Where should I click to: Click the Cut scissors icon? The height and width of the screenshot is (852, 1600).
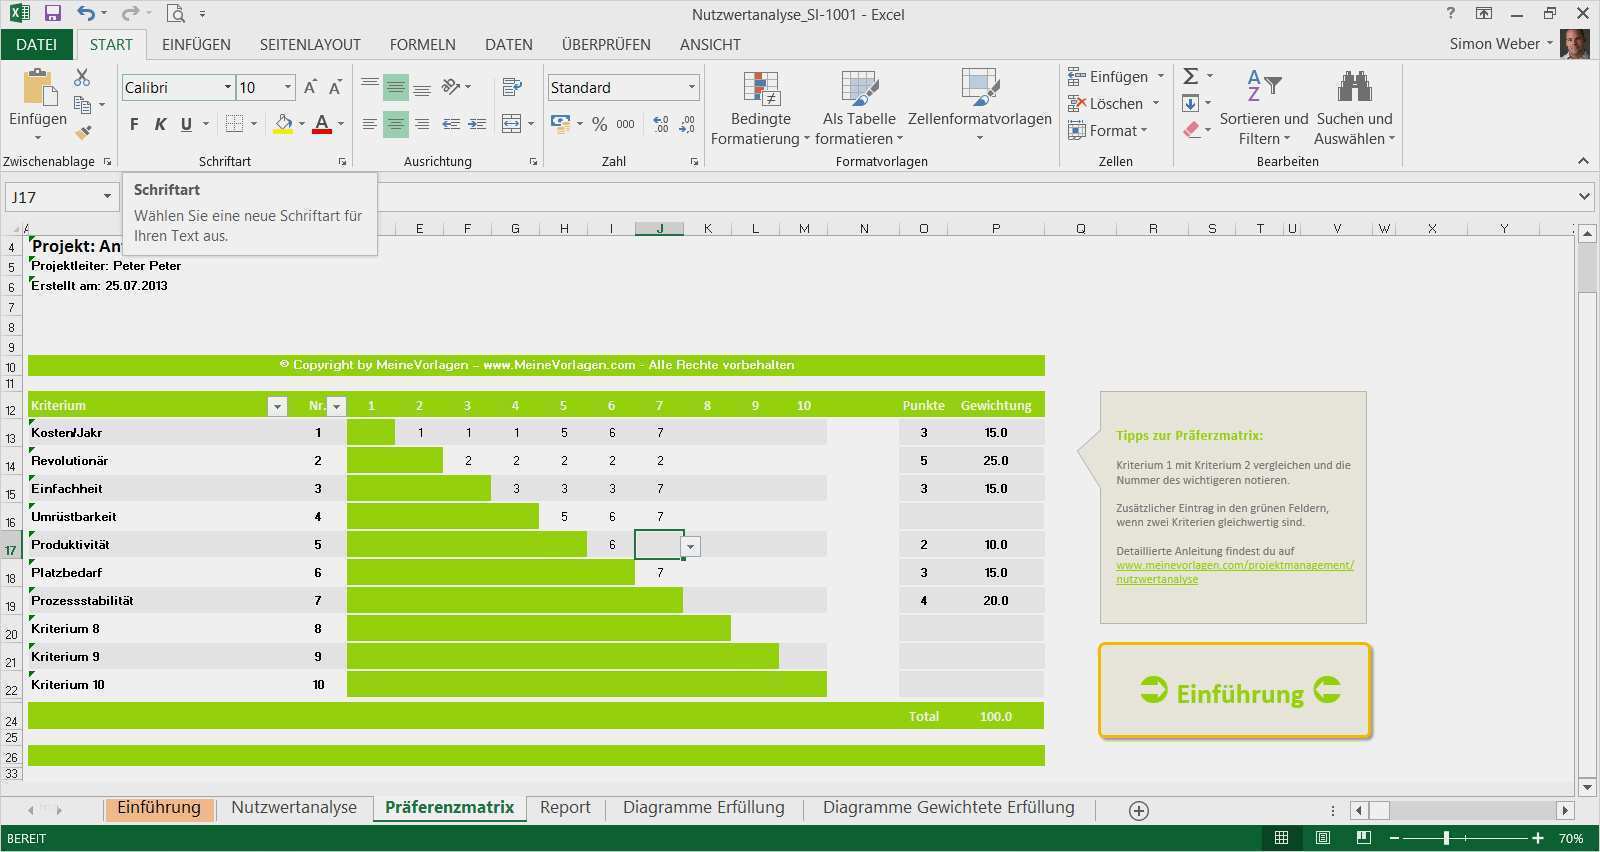[x=82, y=77]
